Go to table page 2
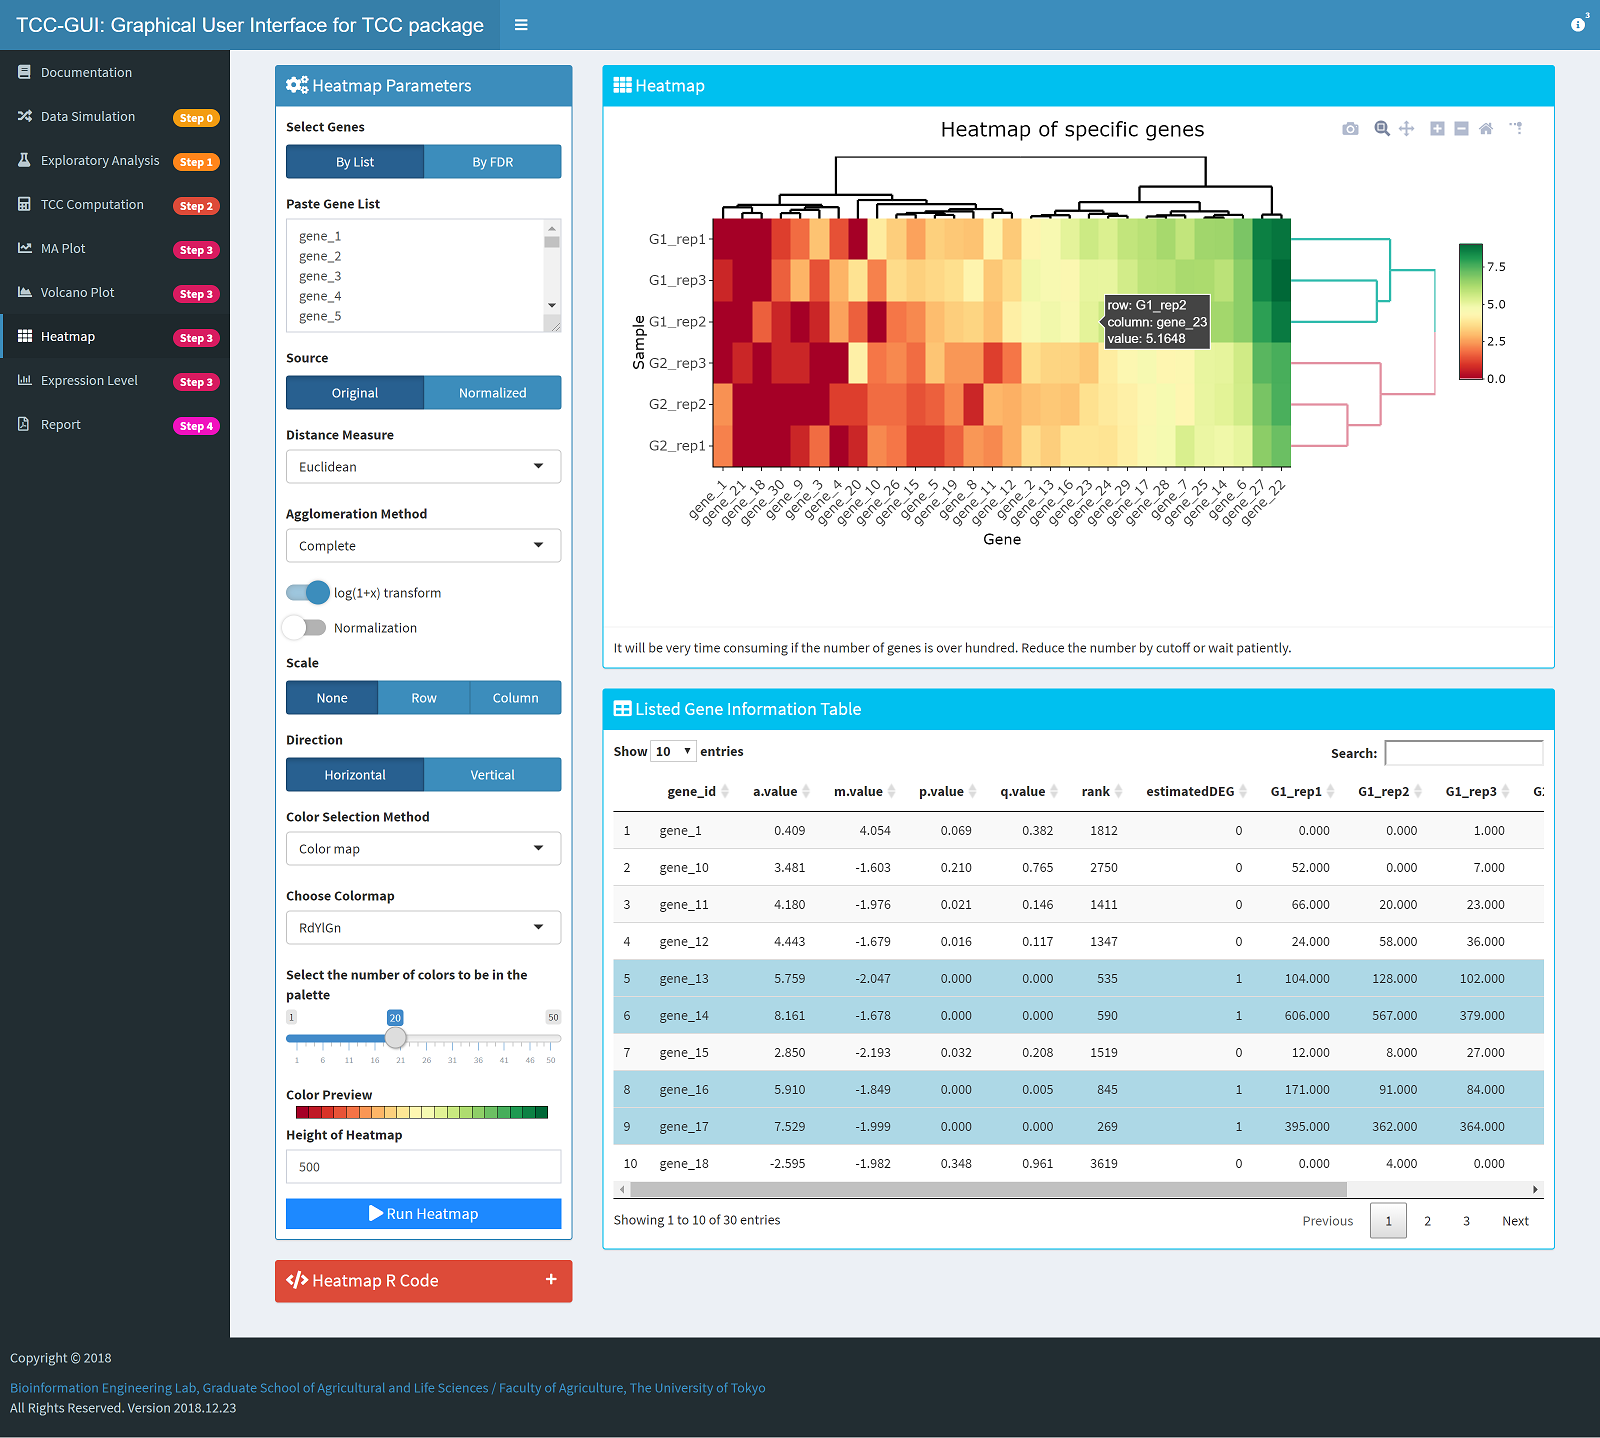Viewport: 1600px width, 1438px height. 1427,1221
